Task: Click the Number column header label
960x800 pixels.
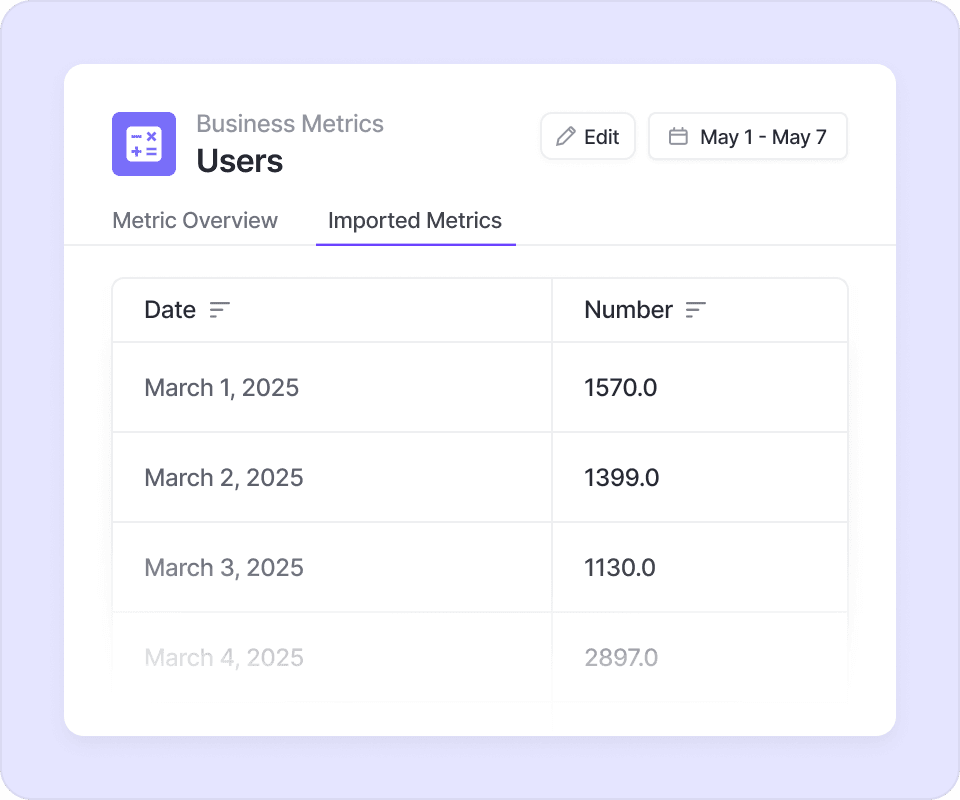Action: 628,310
